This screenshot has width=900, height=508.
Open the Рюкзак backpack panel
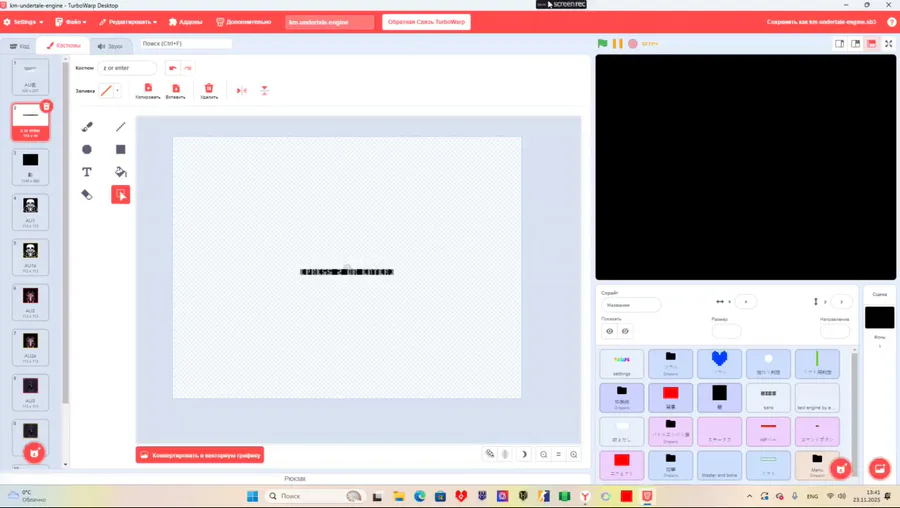point(295,478)
